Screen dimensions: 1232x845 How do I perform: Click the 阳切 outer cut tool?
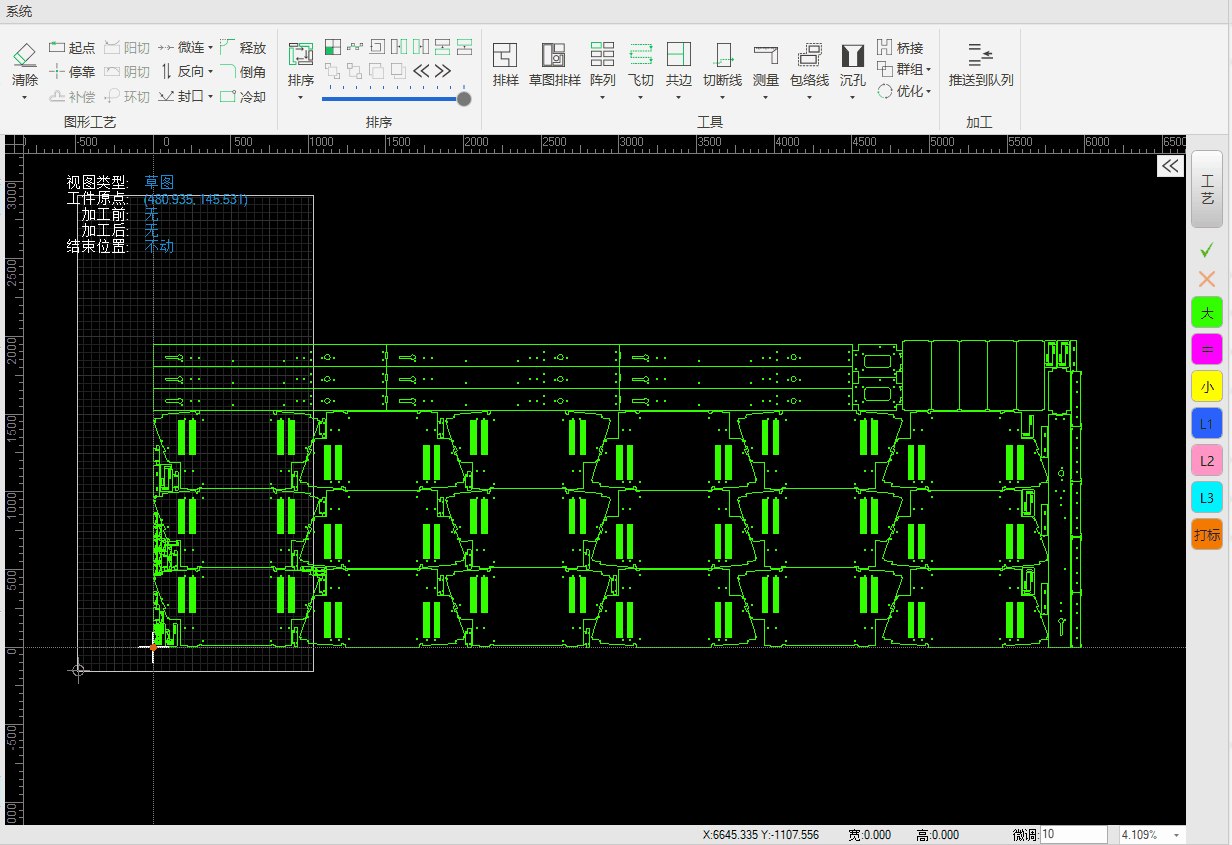pos(127,47)
